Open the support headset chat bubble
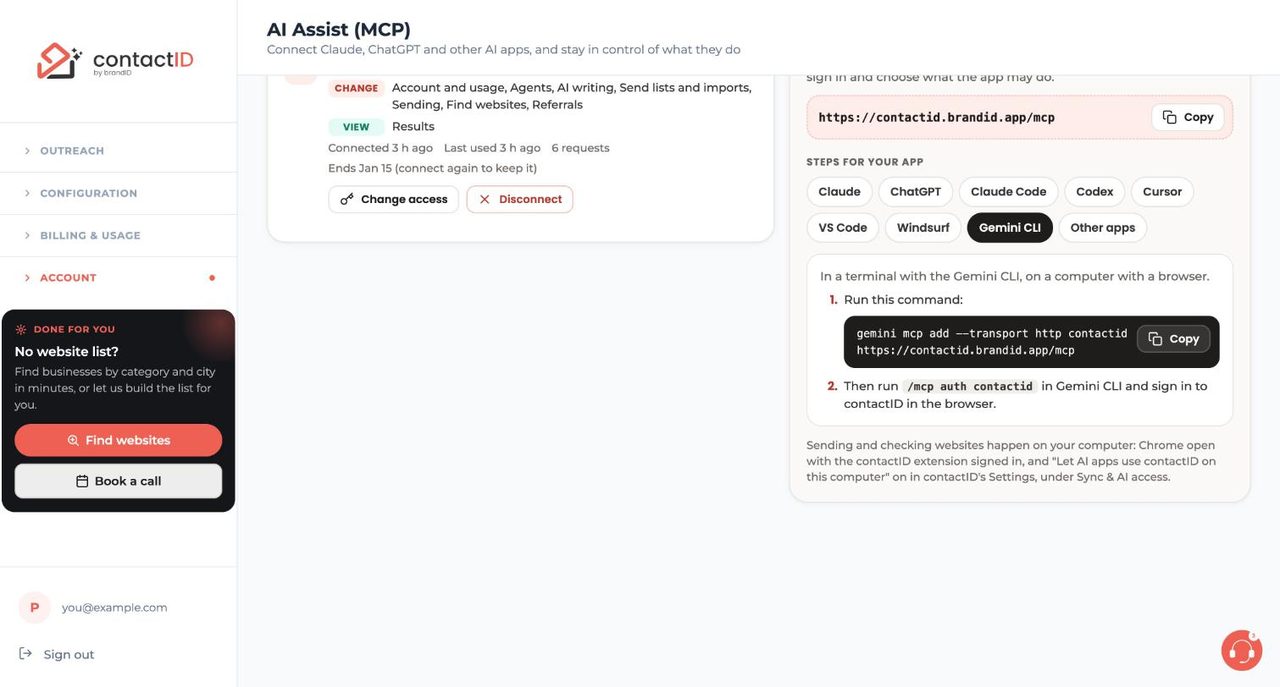This screenshot has width=1280, height=687. (x=1241, y=650)
